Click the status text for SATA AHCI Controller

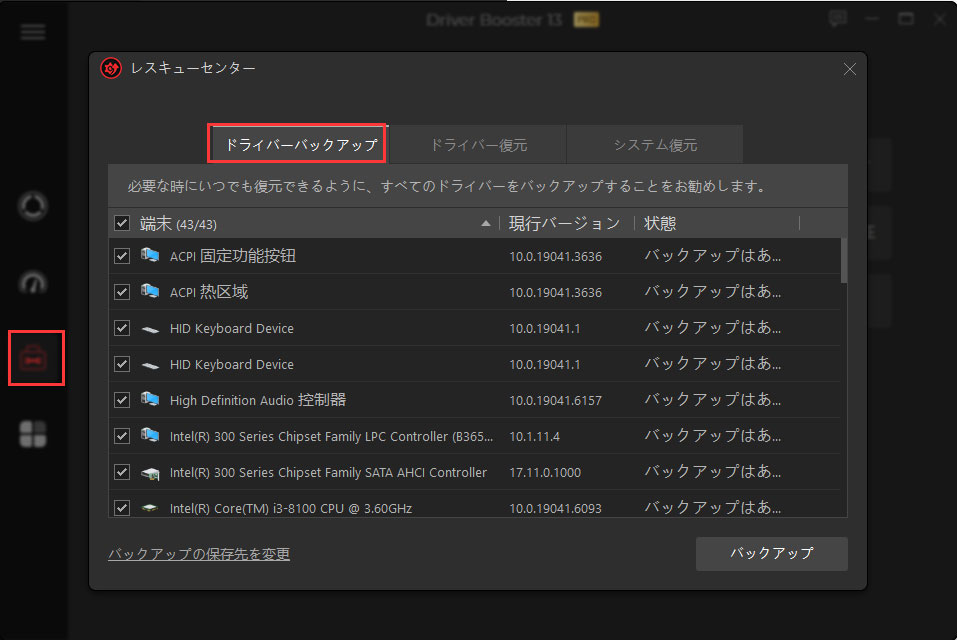coord(713,472)
